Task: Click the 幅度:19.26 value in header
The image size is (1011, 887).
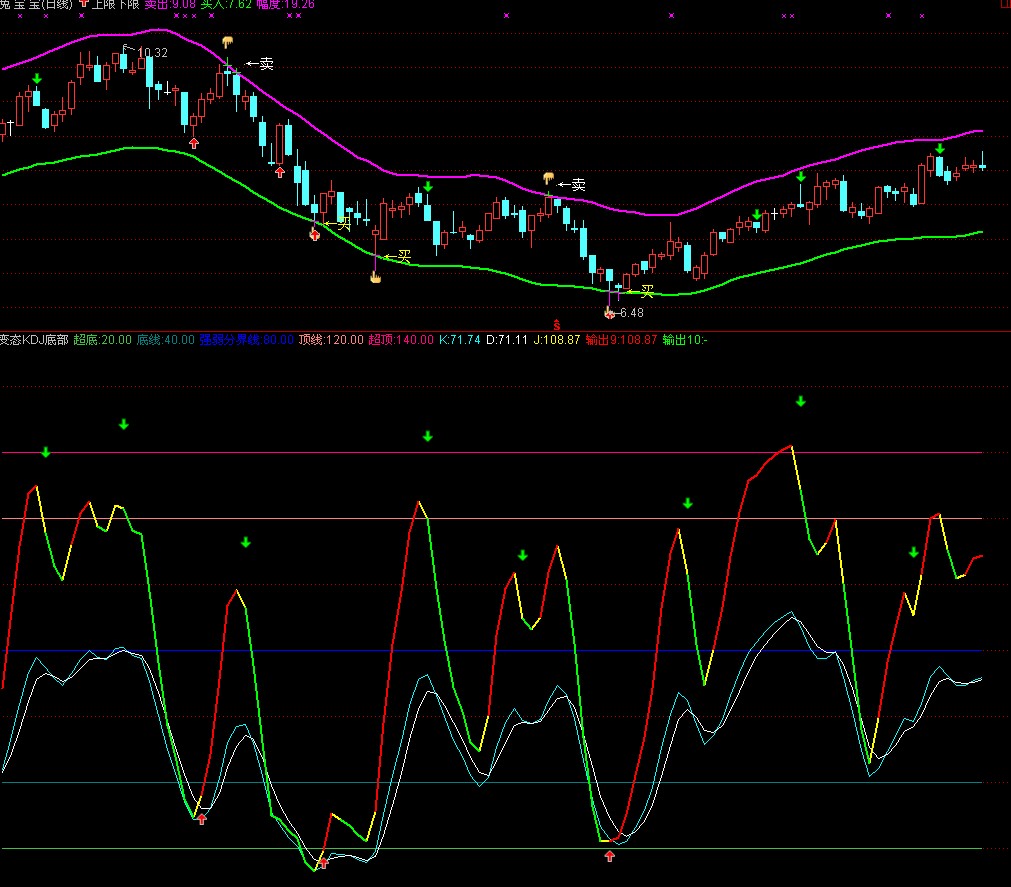Action: click(x=285, y=4)
